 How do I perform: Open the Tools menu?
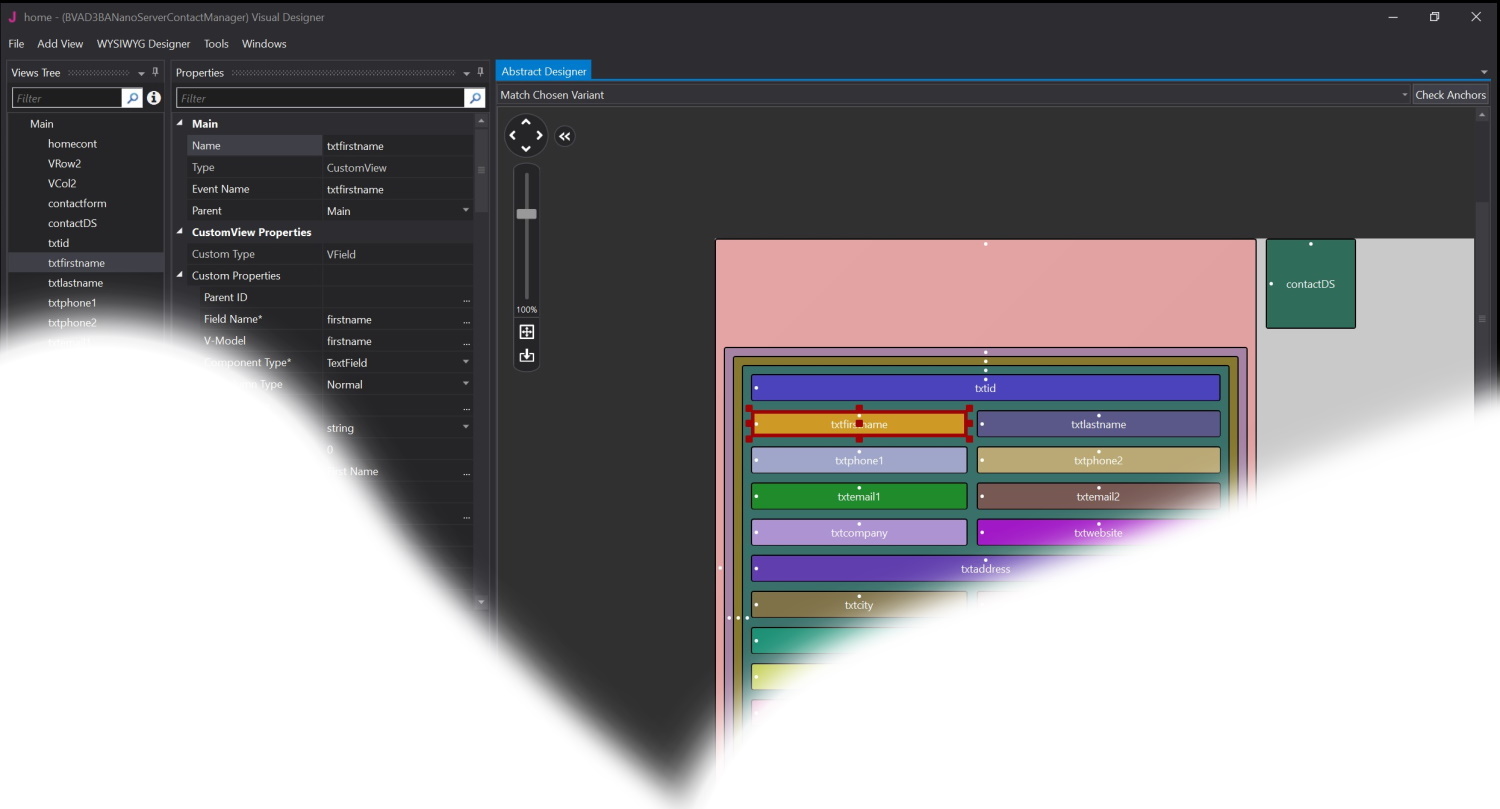point(216,44)
